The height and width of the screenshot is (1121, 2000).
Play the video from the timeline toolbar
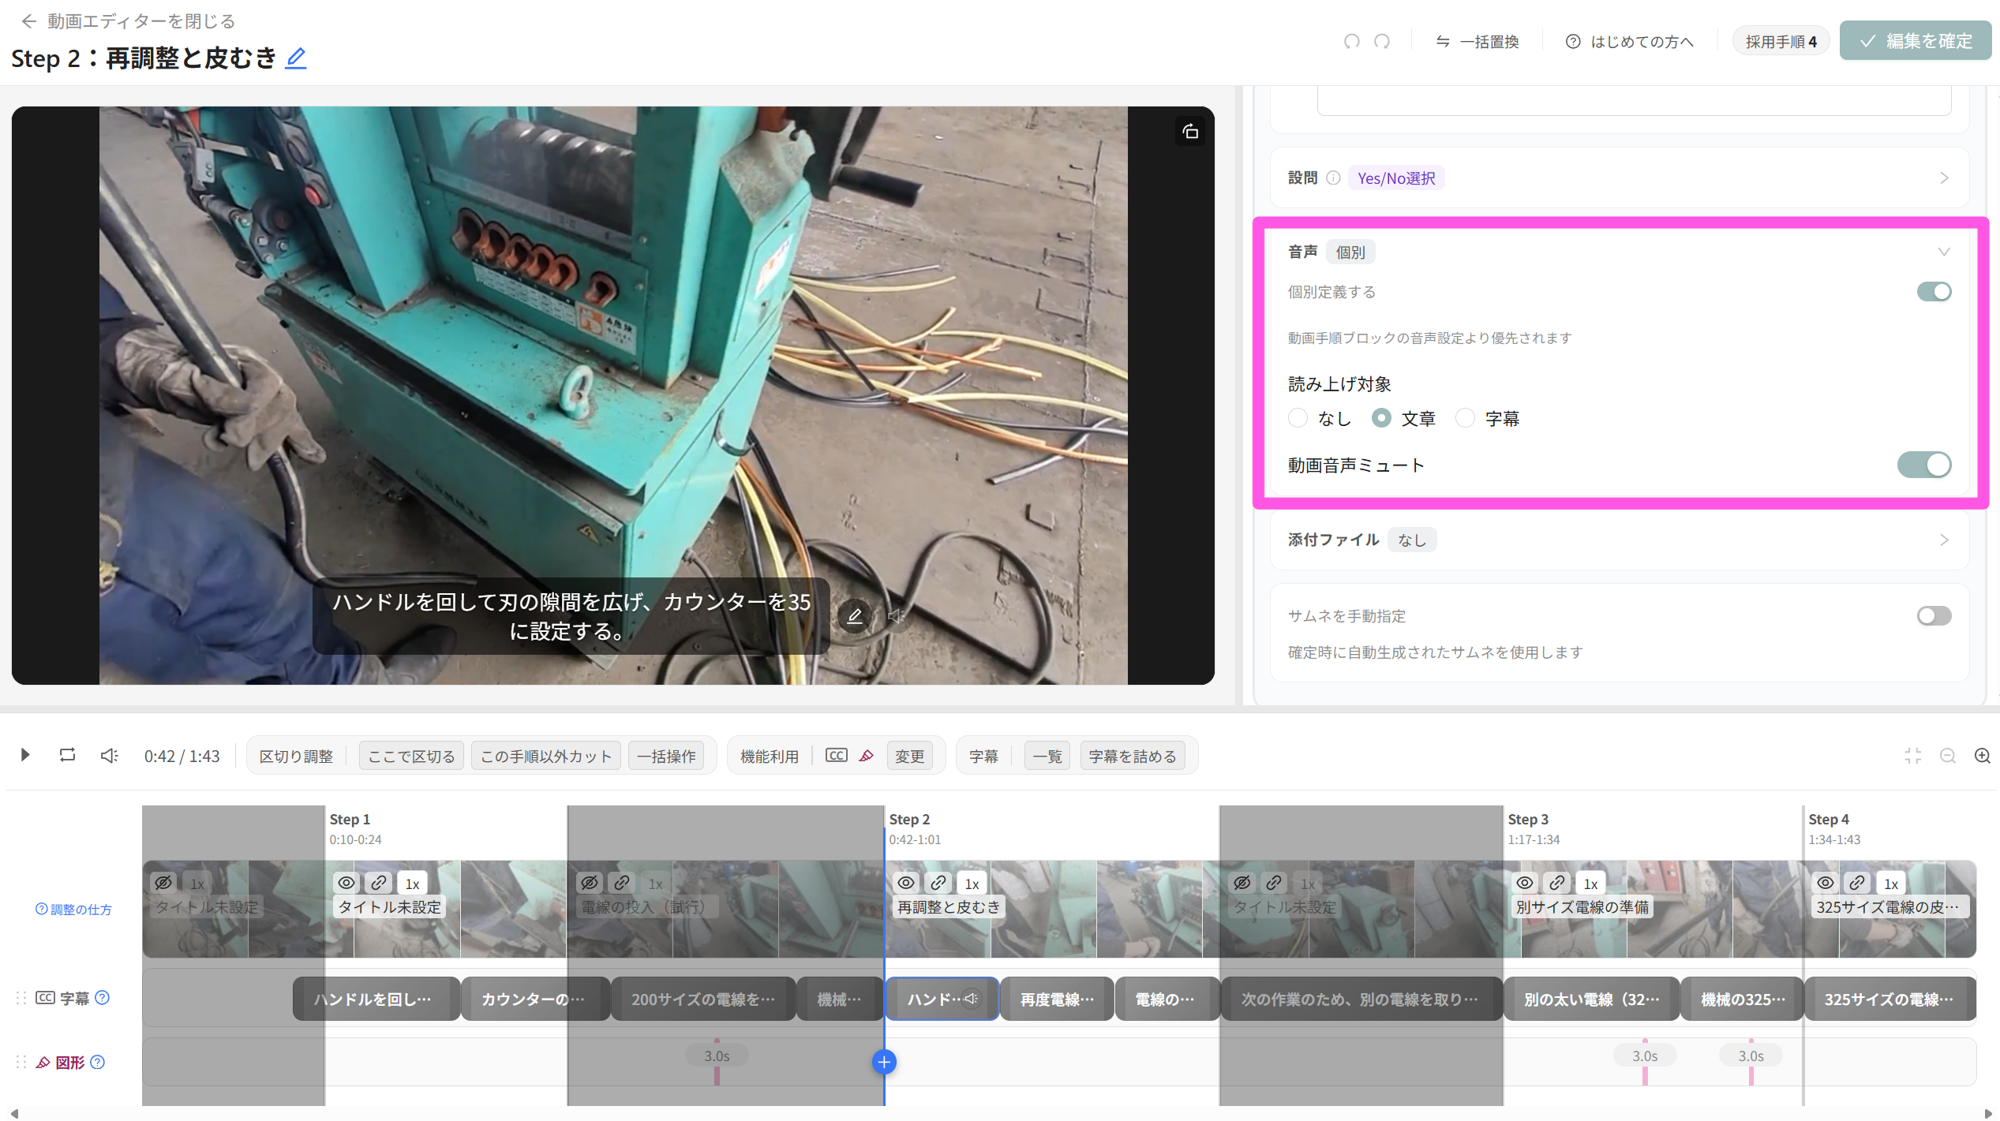point(25,755)
